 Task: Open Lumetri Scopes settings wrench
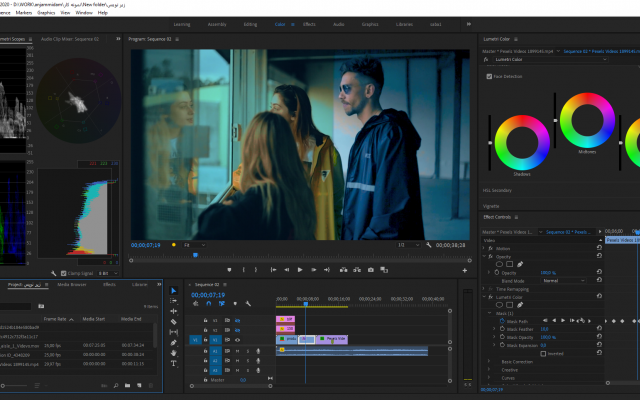53,273
